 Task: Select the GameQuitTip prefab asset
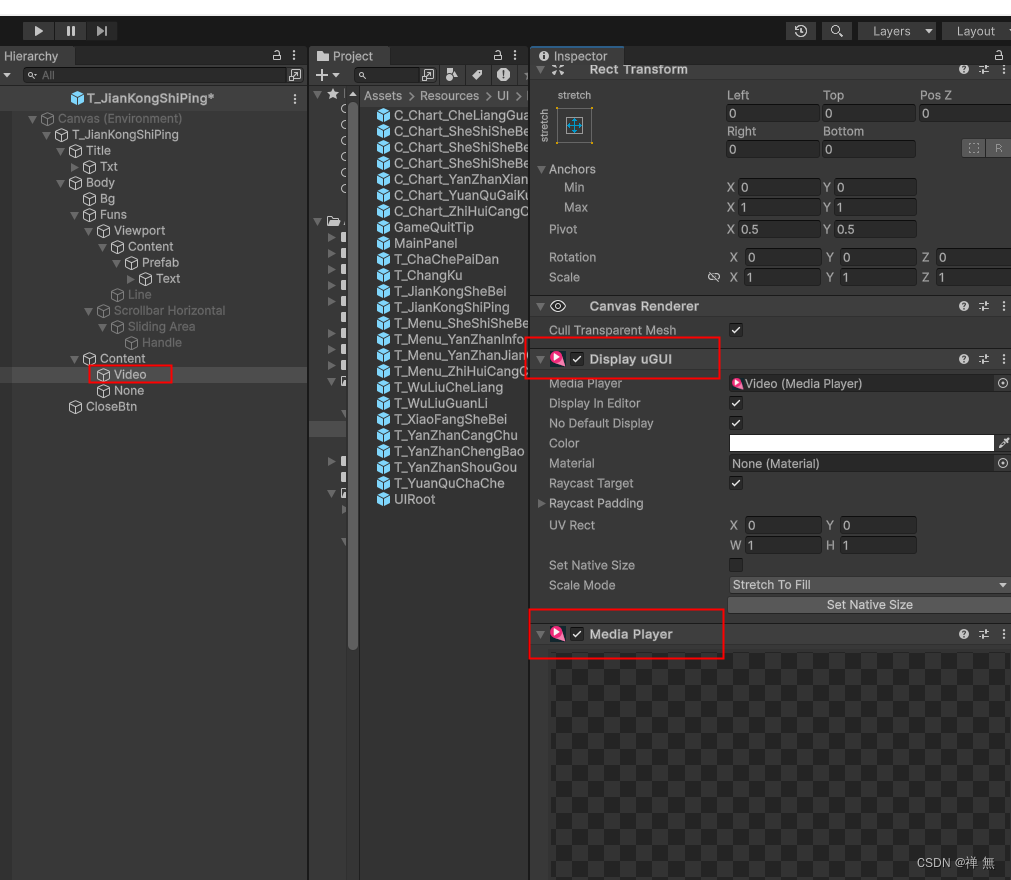tap(433, 228)
